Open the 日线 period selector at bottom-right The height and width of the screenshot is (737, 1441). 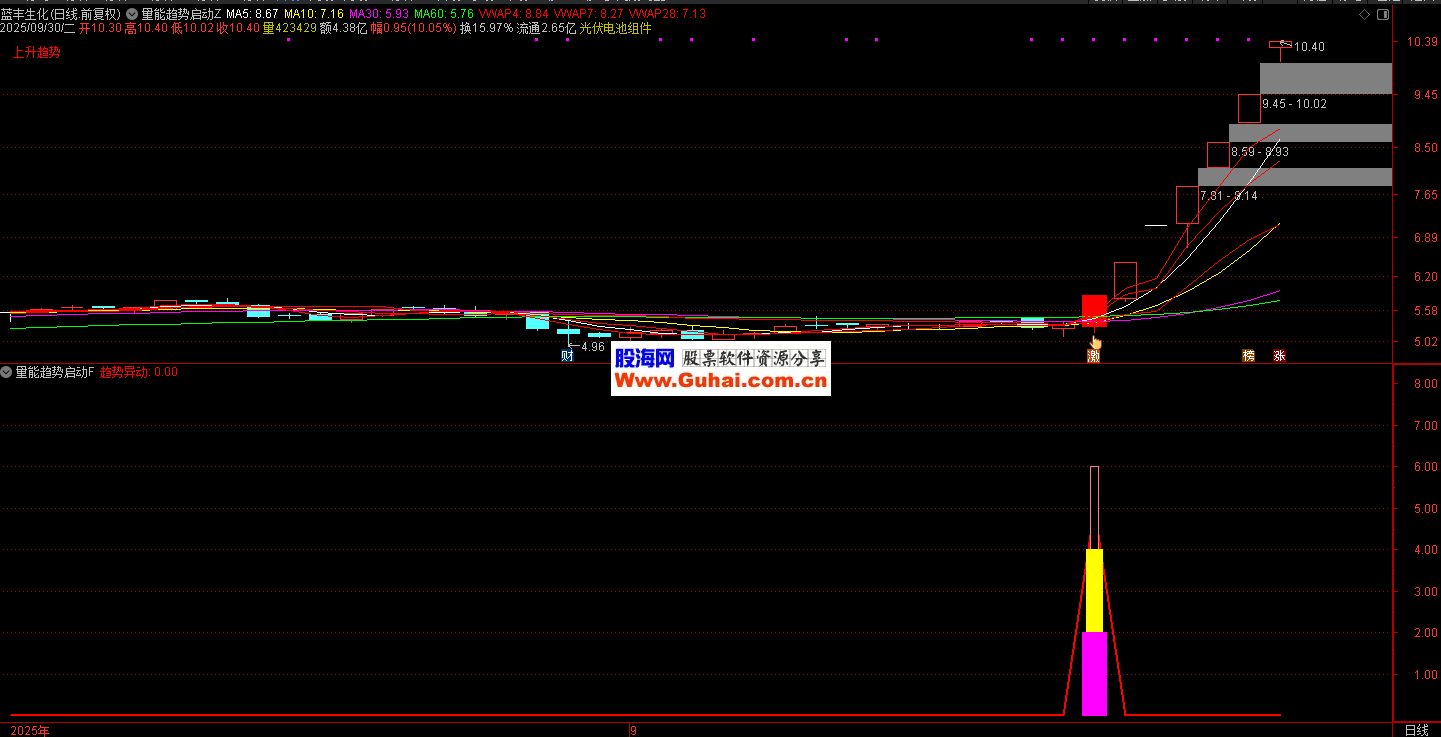click(1416, 730)
